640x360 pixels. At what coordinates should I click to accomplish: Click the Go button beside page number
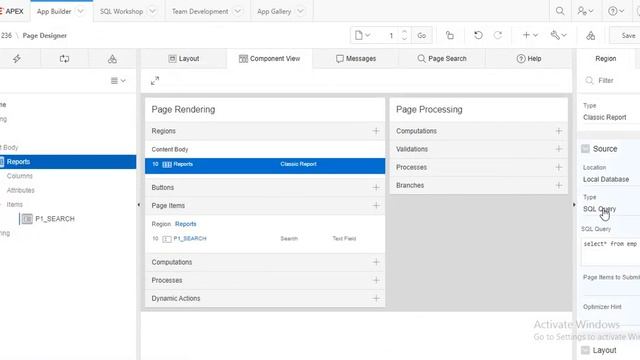pyautogui.click(x=422, y=36)
